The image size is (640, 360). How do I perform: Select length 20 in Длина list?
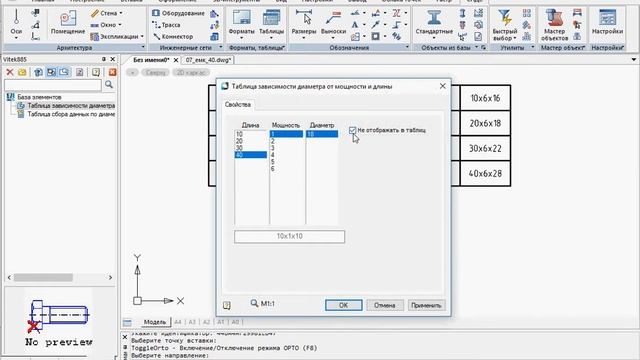pyautogui.click(x=251, y=141)
